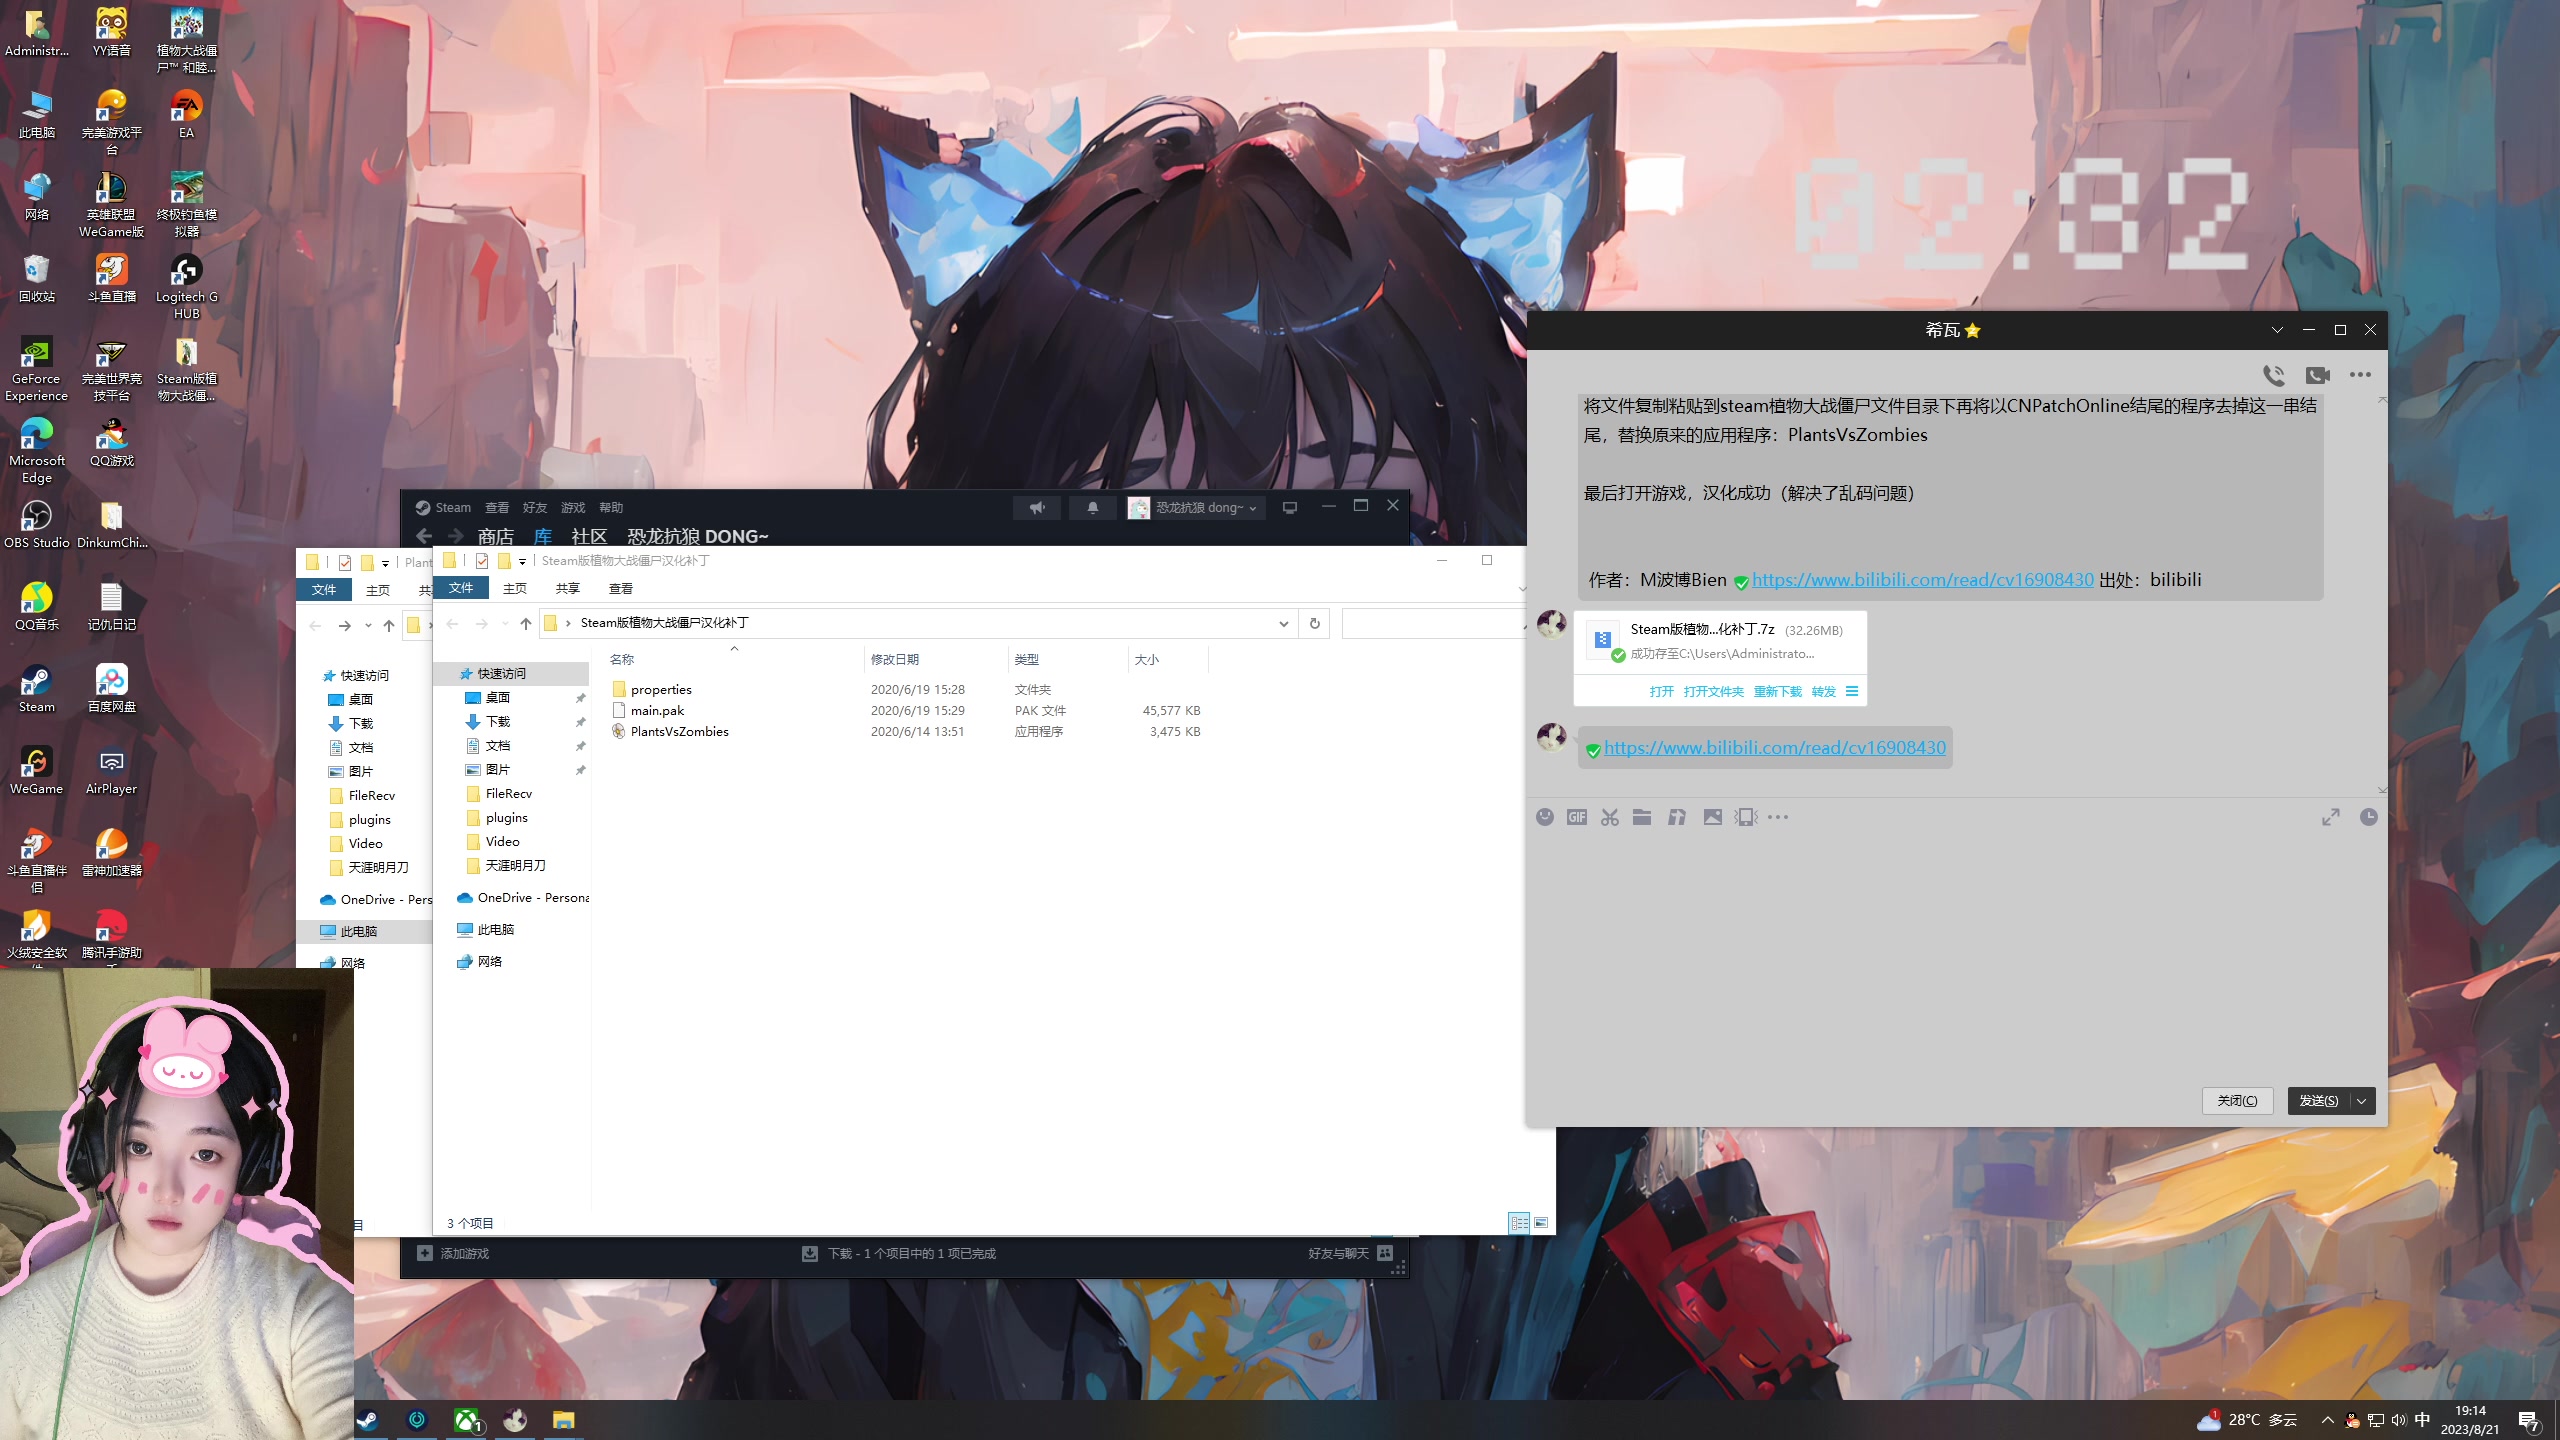Select the scissors screenshot tool
This screenshot has width=2560, height=1440.
pyautogui.click(x=1609, y=817)
